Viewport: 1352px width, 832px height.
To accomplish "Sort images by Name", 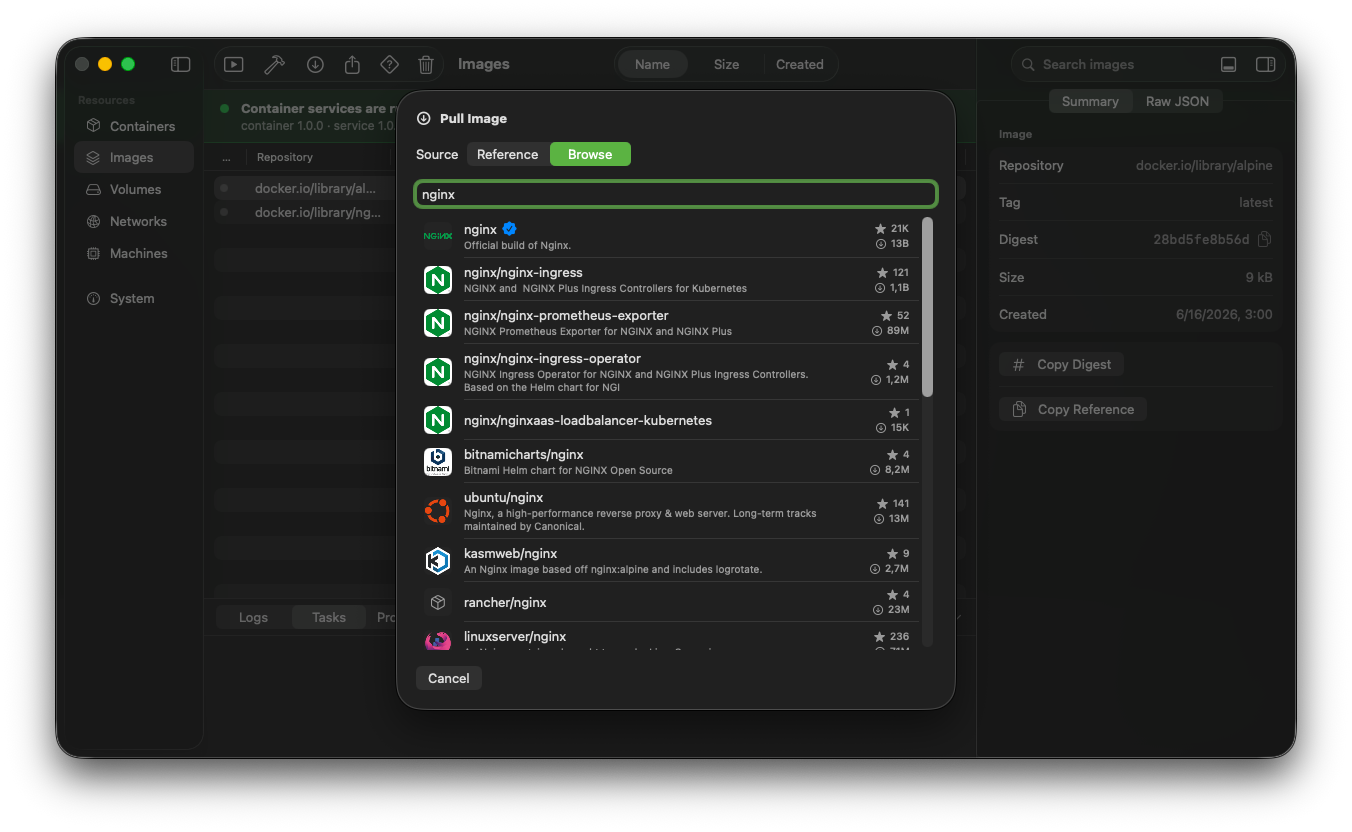I will 652,64.
